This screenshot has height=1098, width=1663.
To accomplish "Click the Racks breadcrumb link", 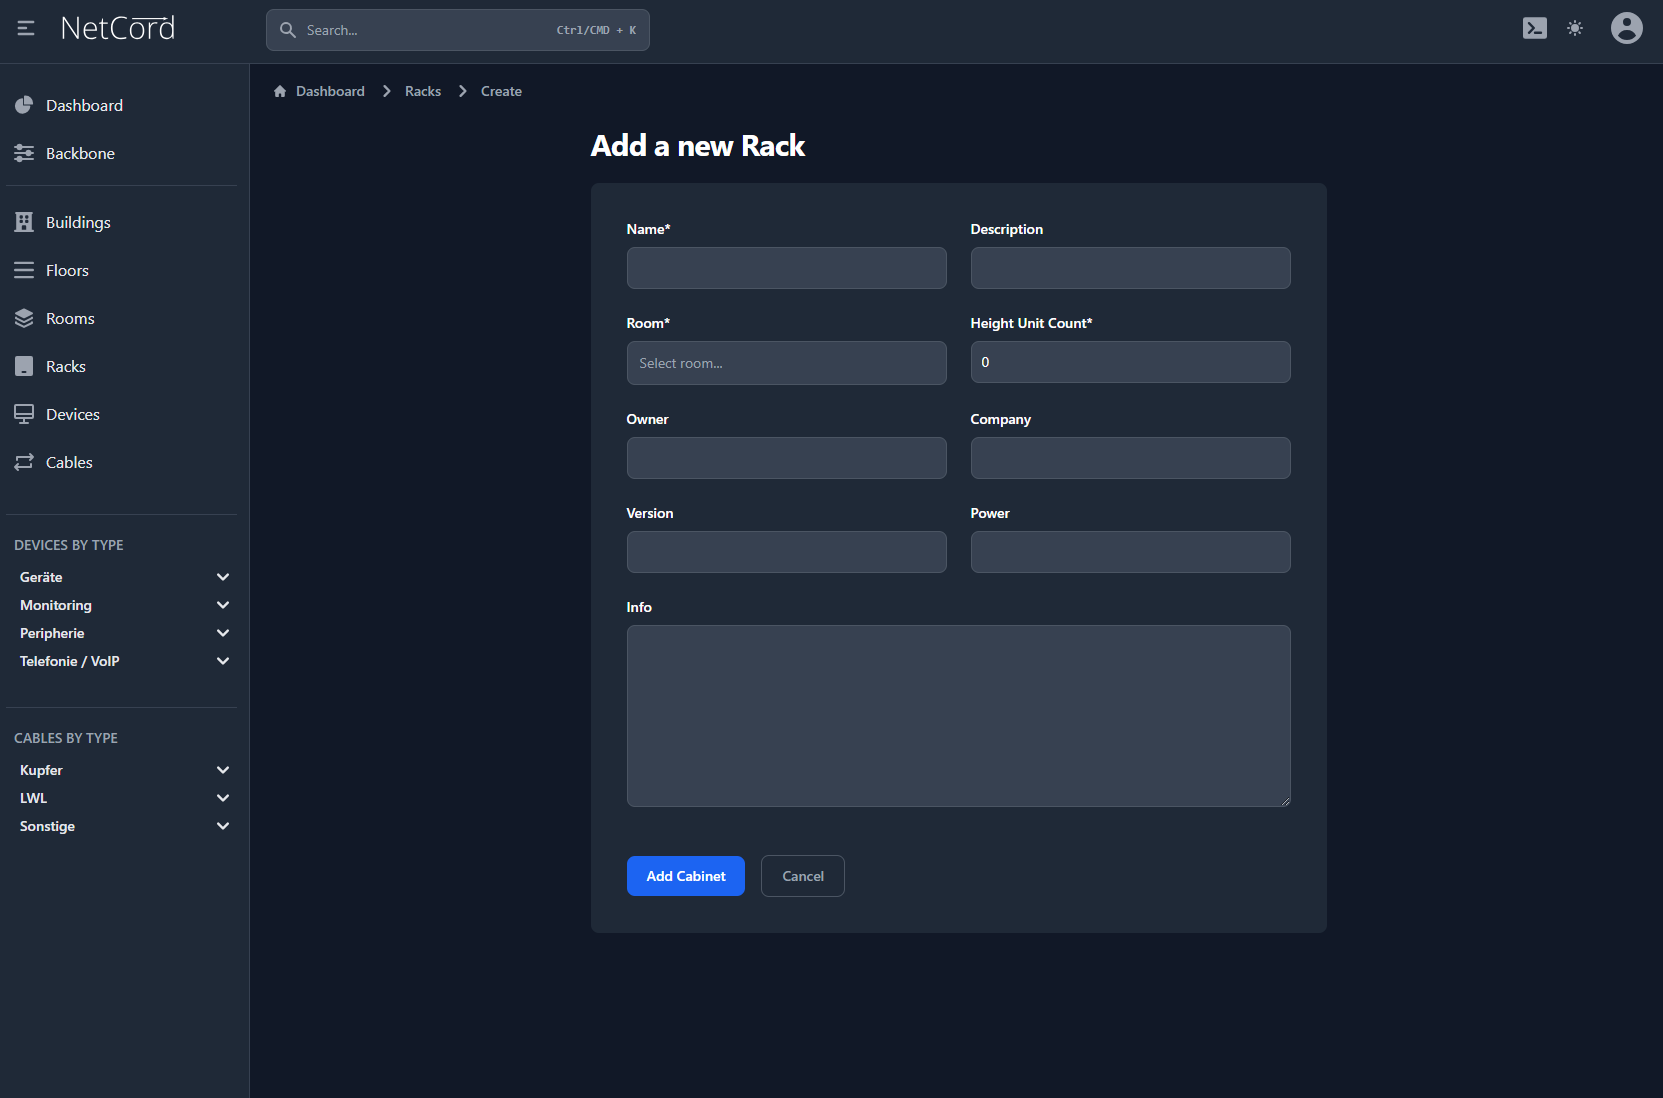I will tap(423, 92).
